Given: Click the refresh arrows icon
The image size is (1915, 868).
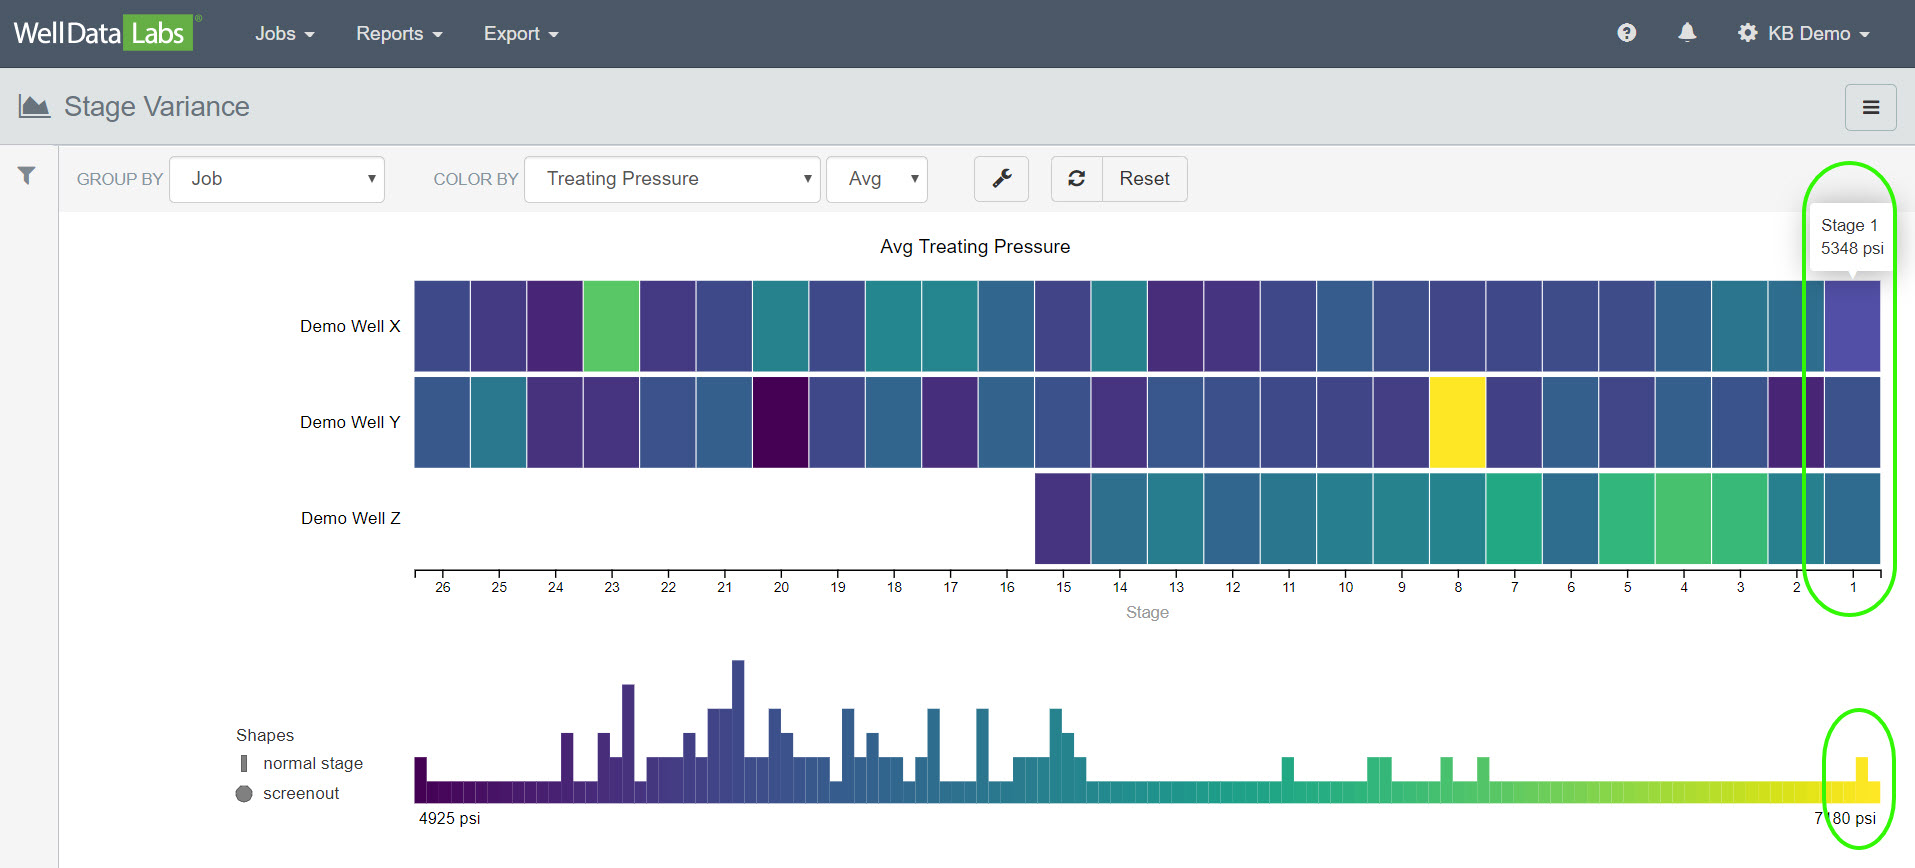Looking at the screenshot, I should coord(1077,179).
